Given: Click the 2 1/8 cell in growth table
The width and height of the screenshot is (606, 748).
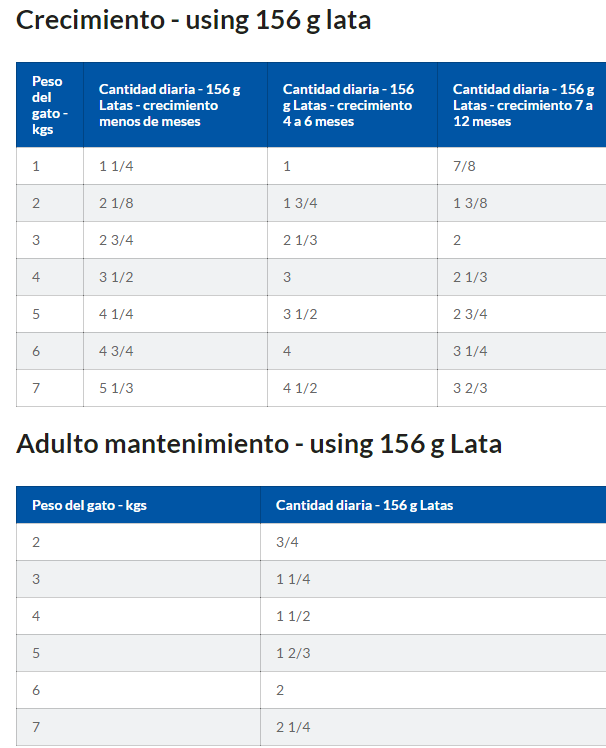Looking at the screenshot, I should (x=116, y=203).
